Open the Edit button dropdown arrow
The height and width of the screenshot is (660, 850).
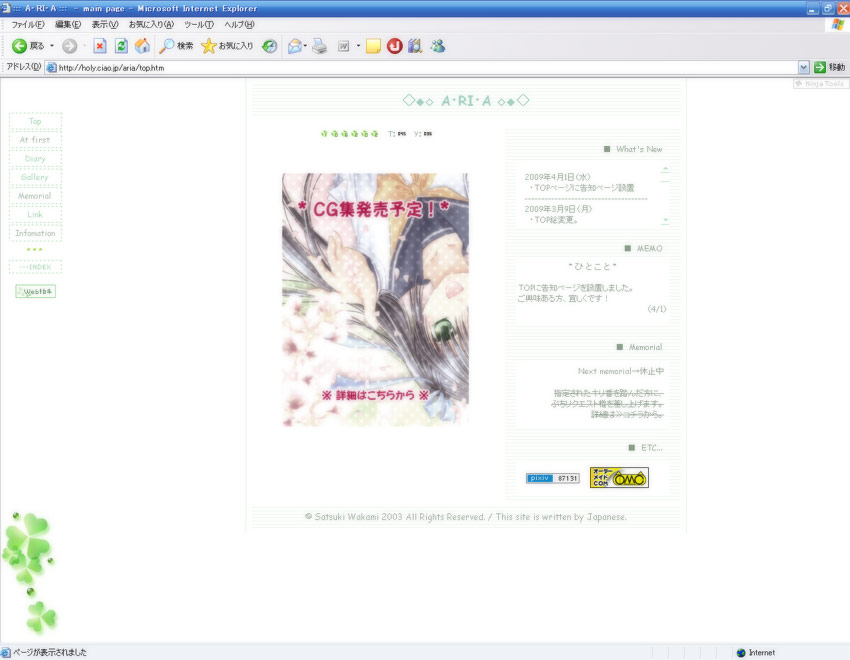(358, 46)
